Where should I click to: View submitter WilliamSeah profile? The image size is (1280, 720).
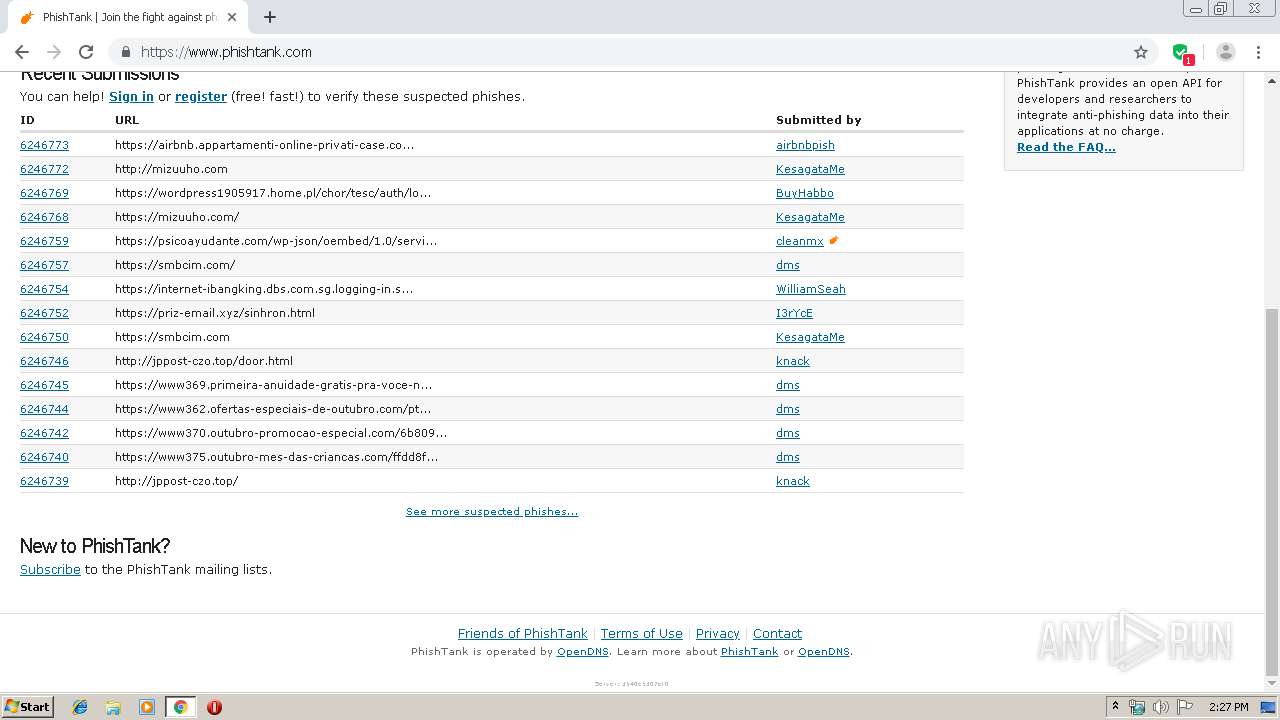[810, 289]
